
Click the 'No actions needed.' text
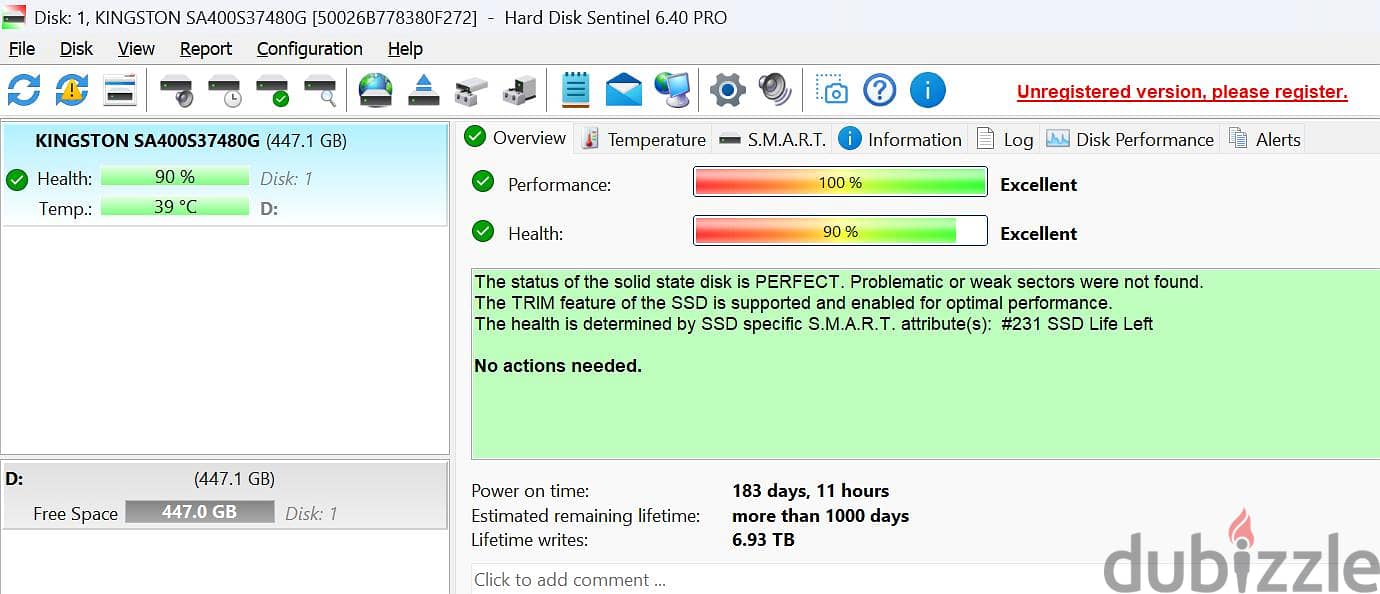pos(558,366)
